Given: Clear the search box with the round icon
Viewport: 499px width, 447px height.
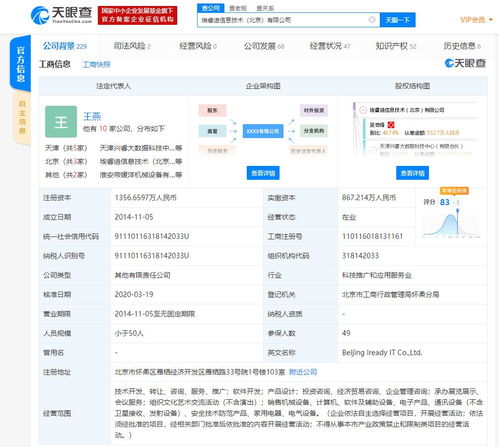Looking at the screenshot, I should pyautogui.click(x=372, y=20).
